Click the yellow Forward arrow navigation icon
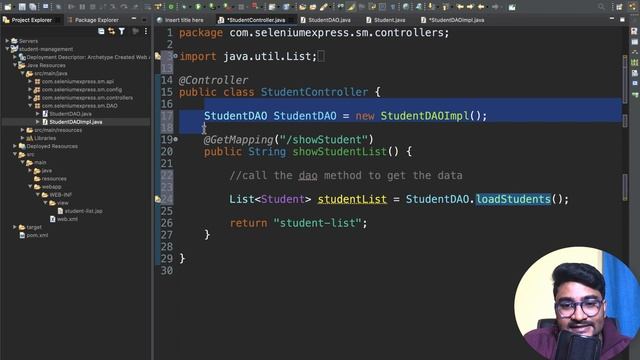The height and width of the screenshot is (360, 640). coord(470,7)
